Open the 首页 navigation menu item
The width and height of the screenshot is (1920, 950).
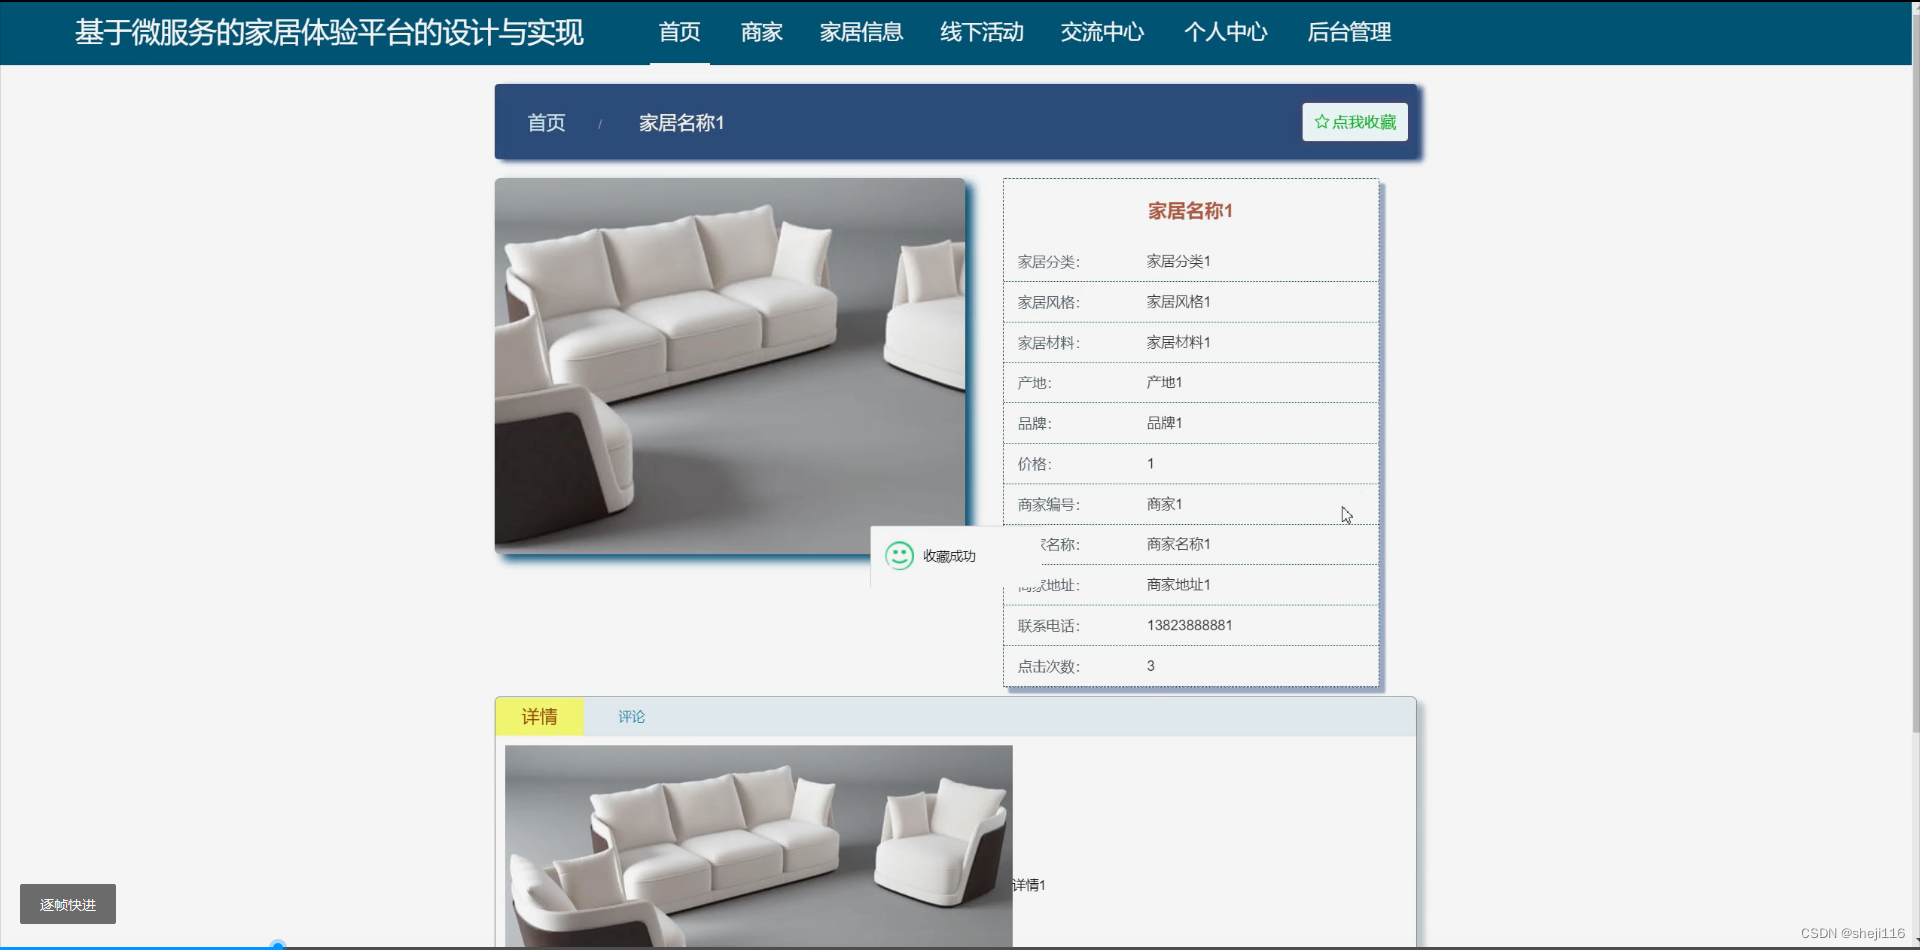click(x=679, y=32)
